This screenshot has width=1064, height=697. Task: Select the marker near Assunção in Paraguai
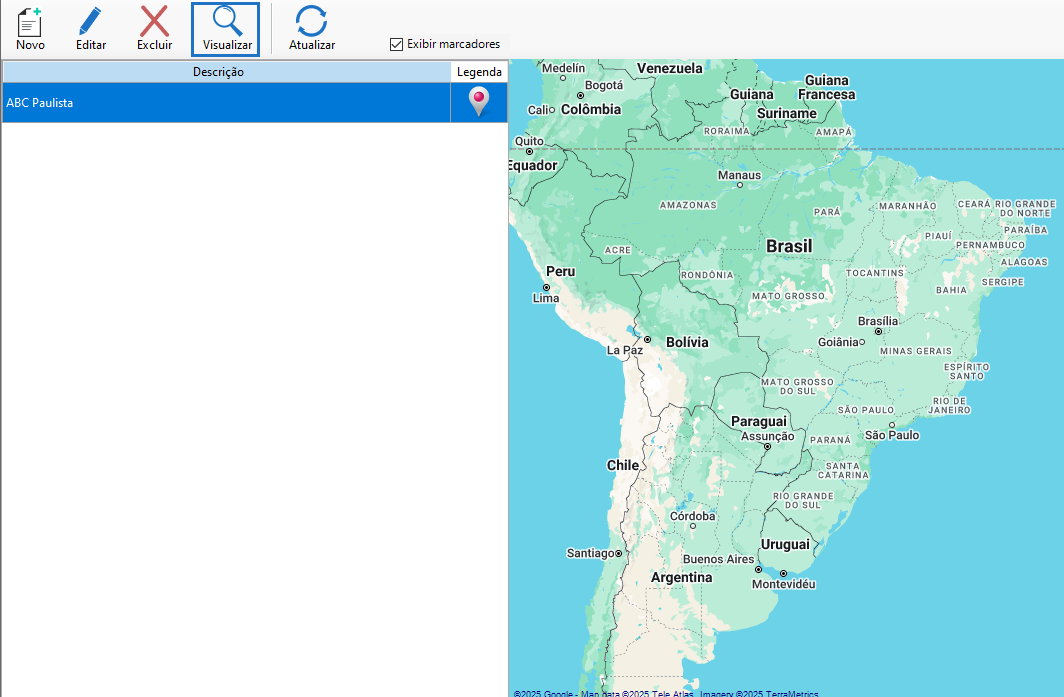coord(768,444)
